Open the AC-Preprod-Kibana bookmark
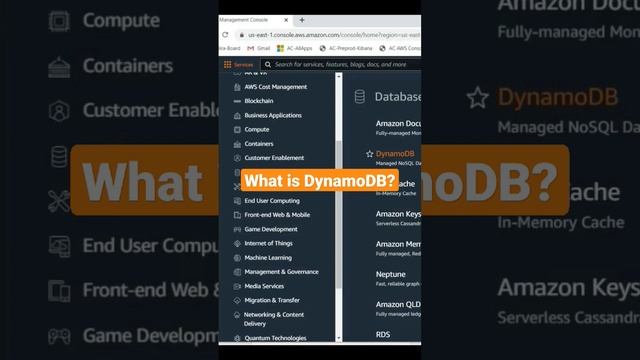The width and height of the screenshot is (640, 360). click(x=346, y=49)
